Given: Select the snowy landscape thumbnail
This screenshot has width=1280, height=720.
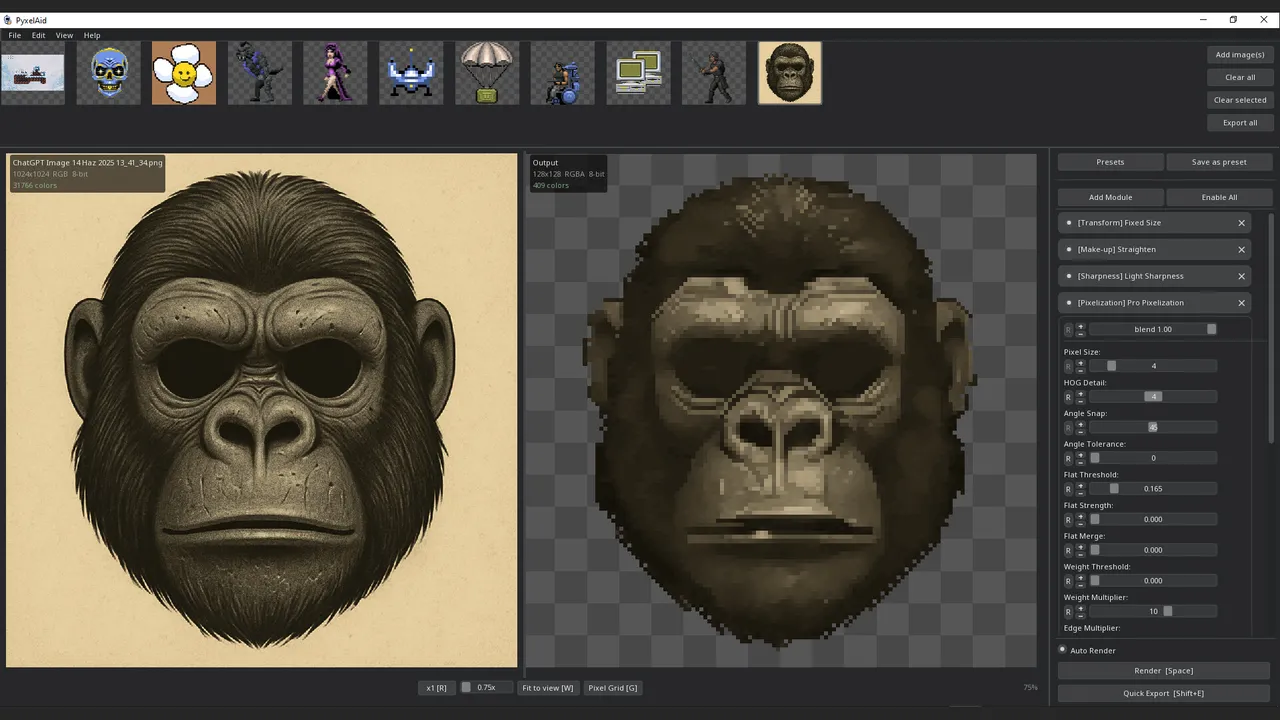Looking at the screenshot, I should (x=33, y=73).
